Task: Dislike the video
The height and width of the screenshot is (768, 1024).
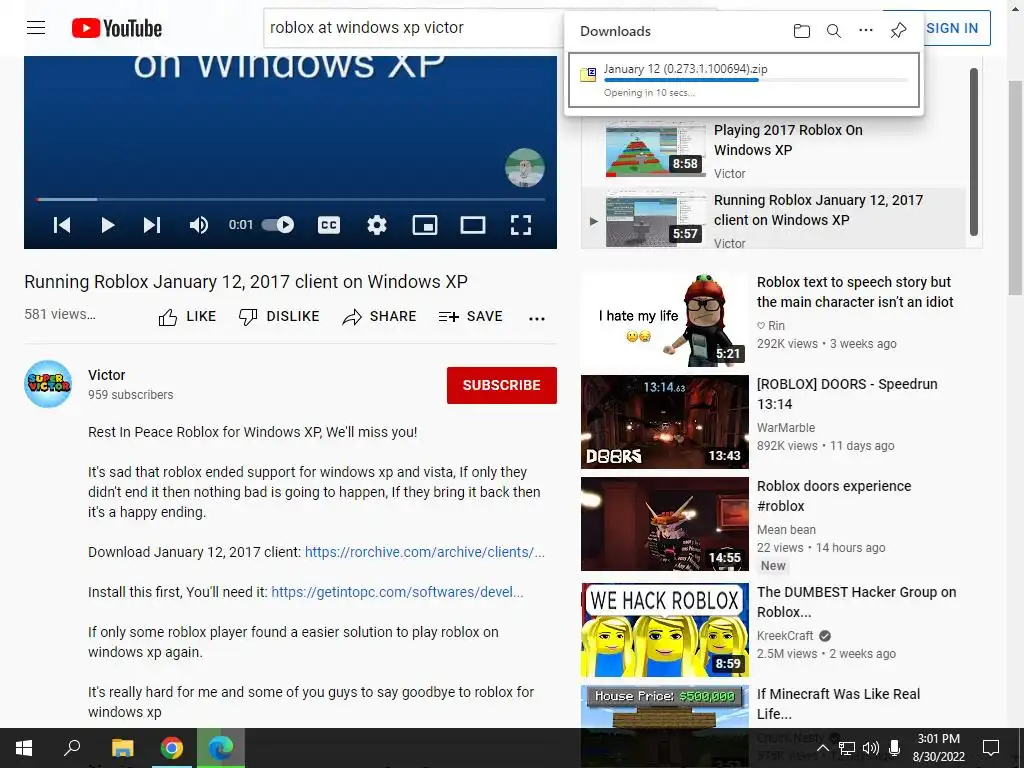Action: point(279,317)
